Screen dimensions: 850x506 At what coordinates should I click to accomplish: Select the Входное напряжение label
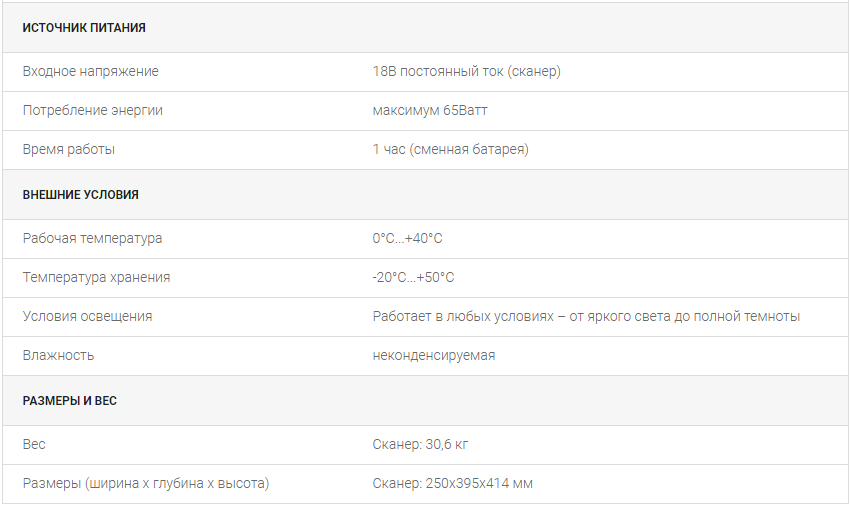(x=91, y=72)
